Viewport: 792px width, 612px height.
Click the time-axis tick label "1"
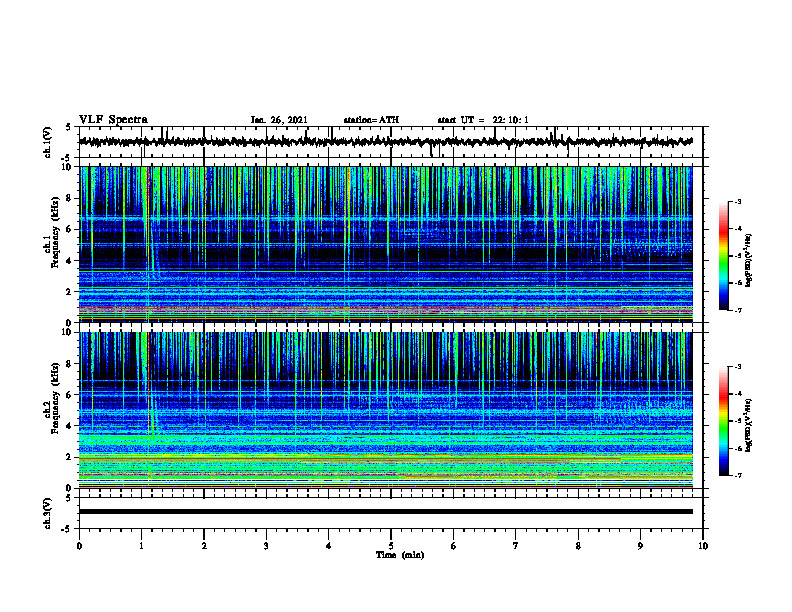pyautogui.click(x=141, y=546)
